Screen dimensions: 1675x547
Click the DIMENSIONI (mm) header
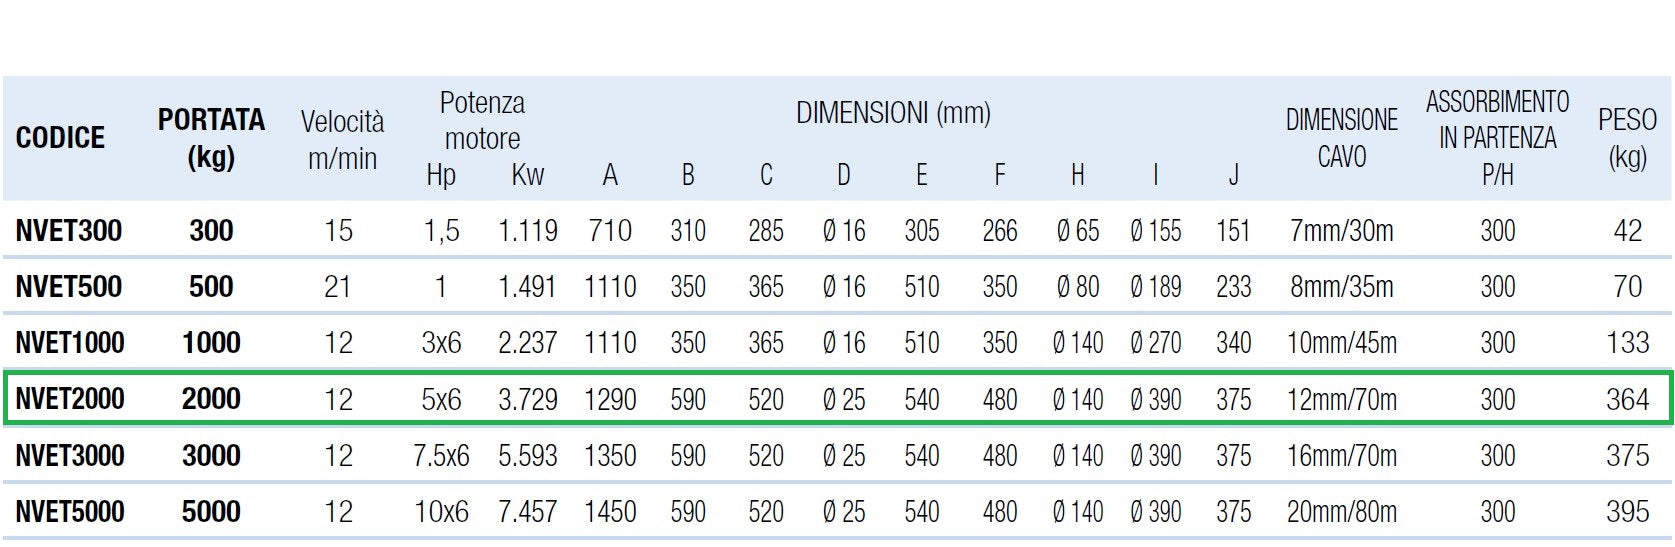[x=893, y=113]
